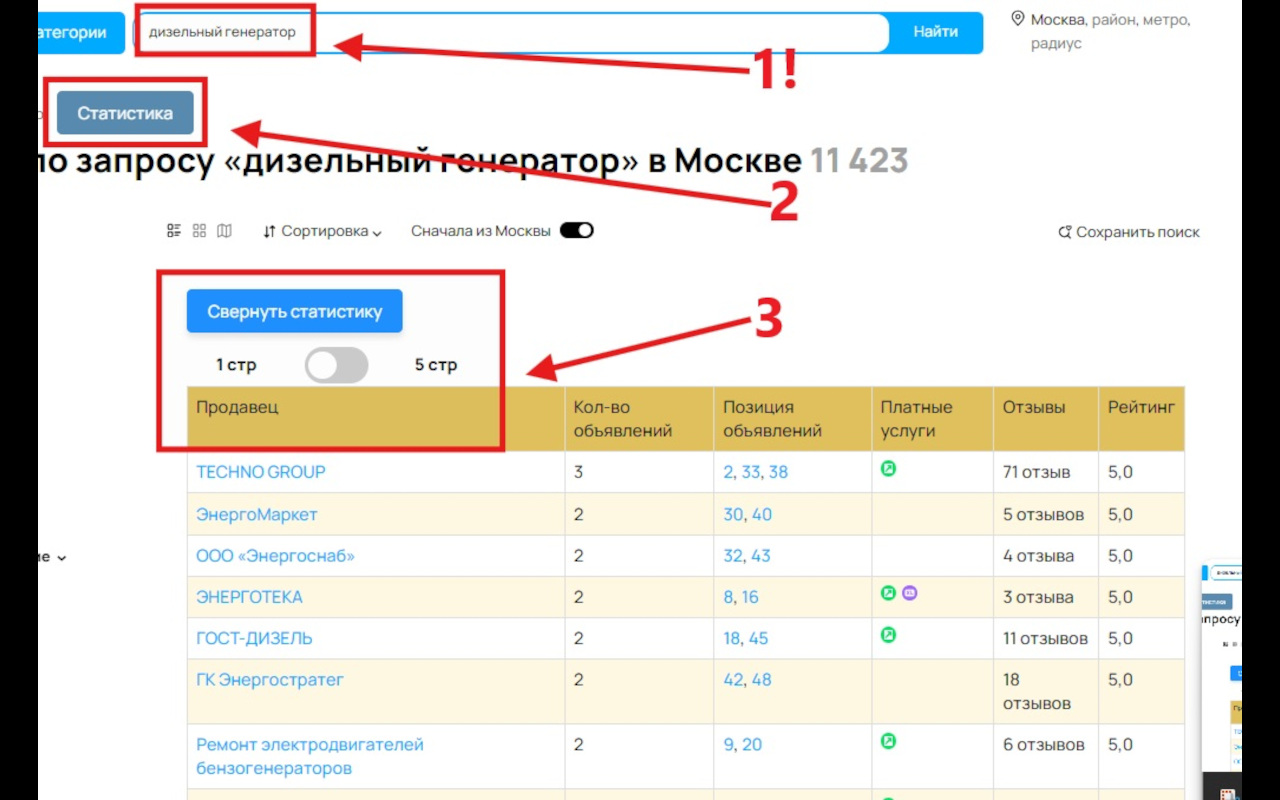
Task: Click paid service icon in ГОСТ-ДИЗЕЛЬ row
Action: click(x=888, y=634)
